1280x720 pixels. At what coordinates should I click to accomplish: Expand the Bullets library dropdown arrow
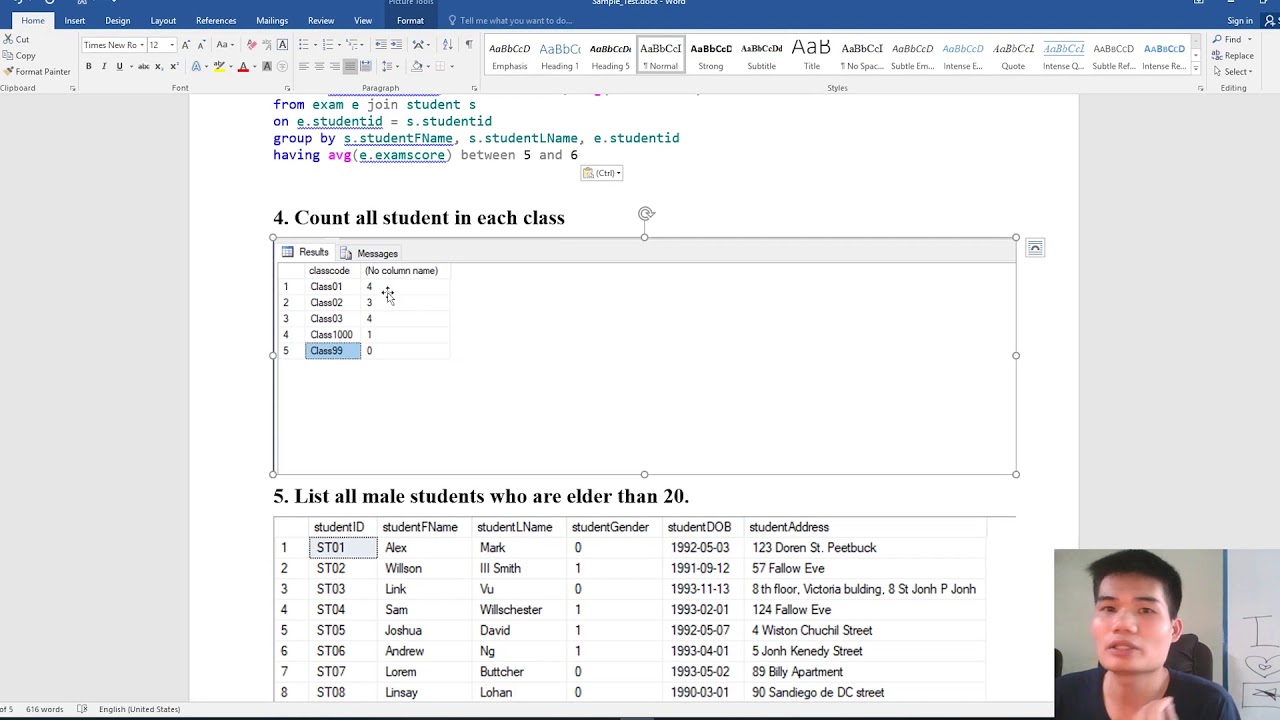tap(315, 45)
